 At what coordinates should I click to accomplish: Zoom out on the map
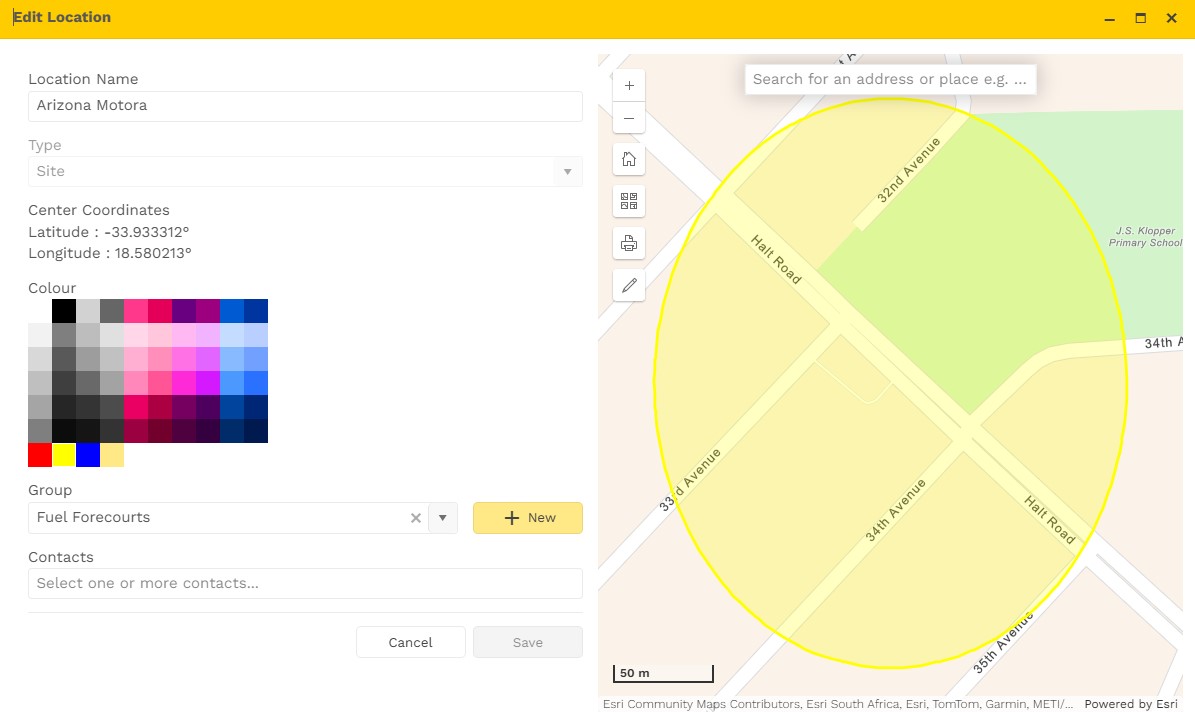tap(629, 118)
